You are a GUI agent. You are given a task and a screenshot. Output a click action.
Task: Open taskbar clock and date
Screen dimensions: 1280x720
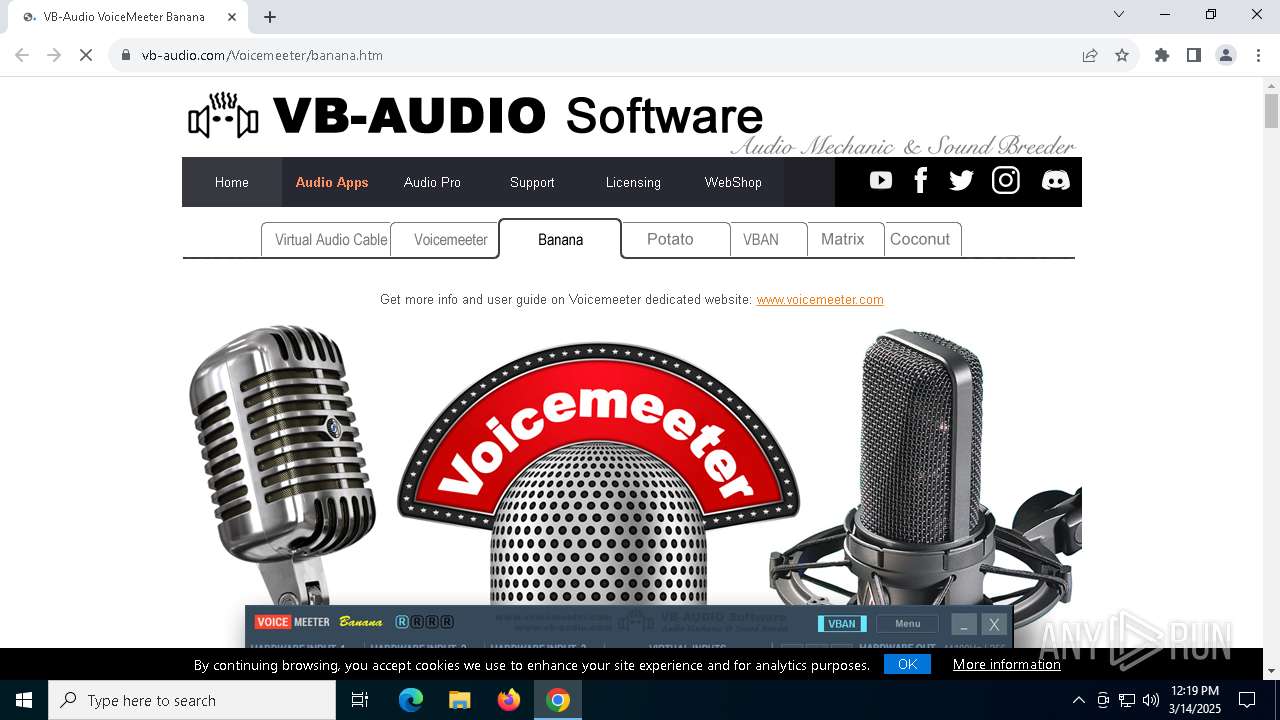1195,700
